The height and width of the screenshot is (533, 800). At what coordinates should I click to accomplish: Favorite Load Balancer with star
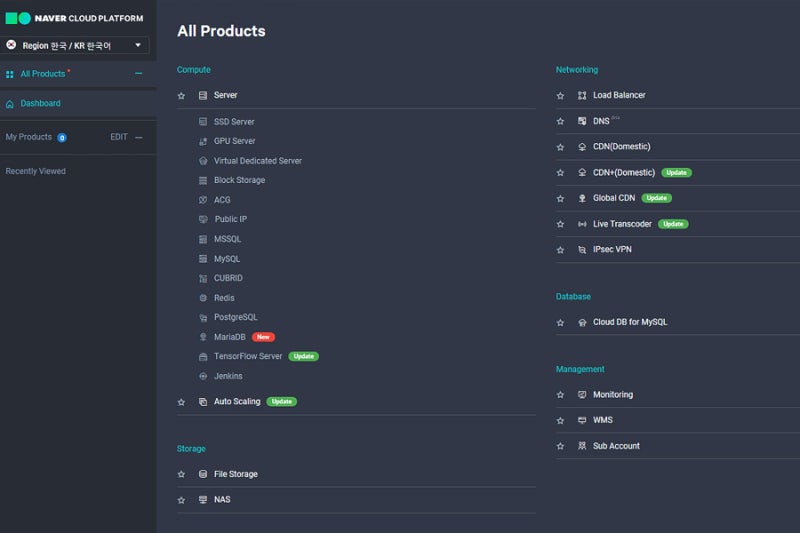(x=560, y=96)
